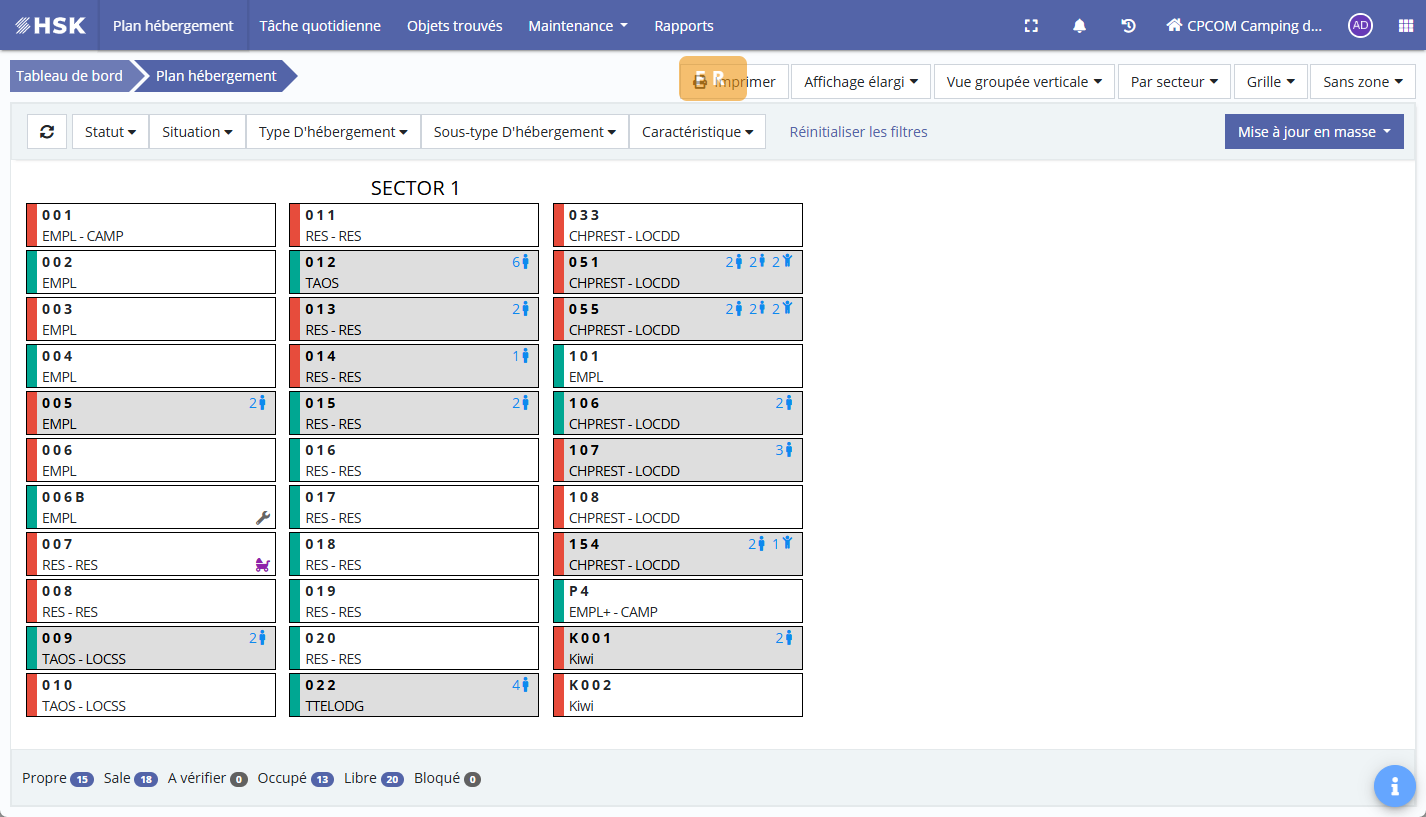
Task: Open the Statut filter dropdown
Action: tap(110, 132)
